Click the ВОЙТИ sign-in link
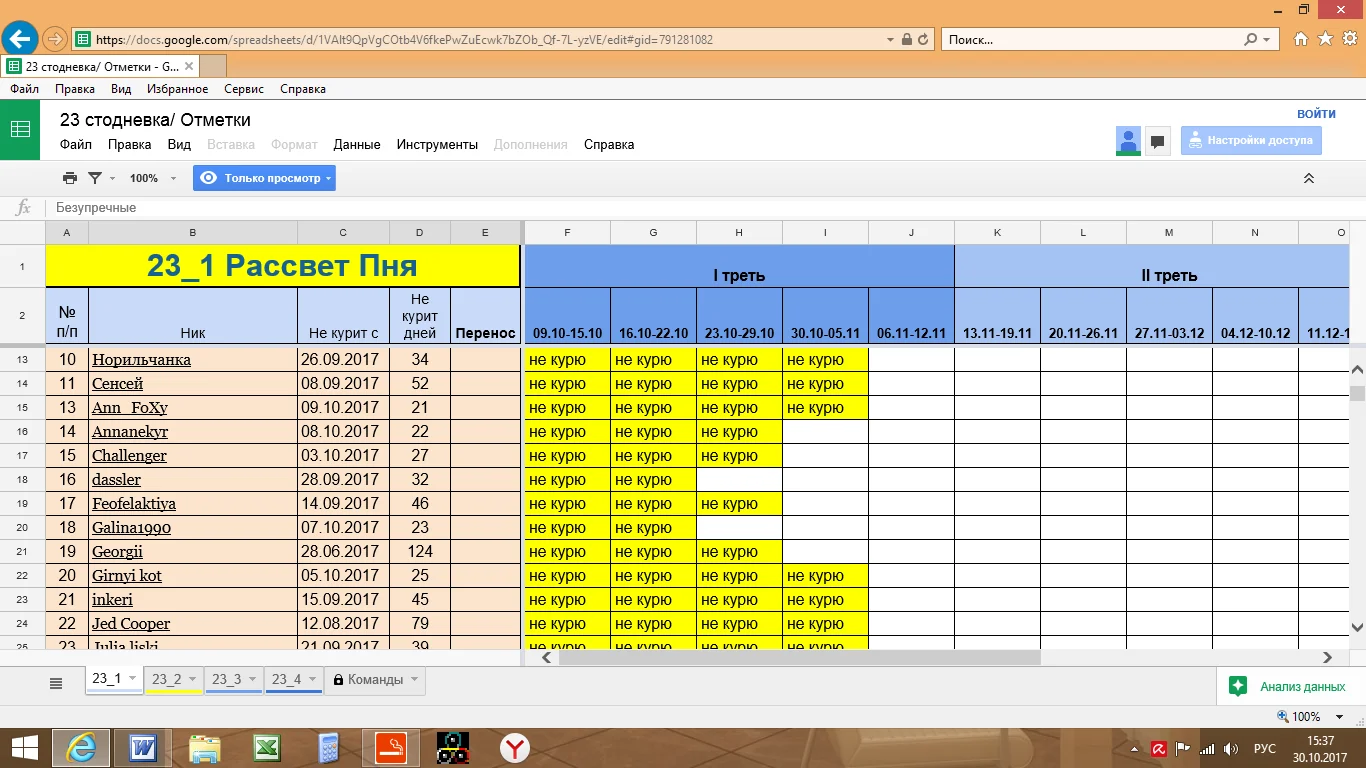 coord(1316,114)
